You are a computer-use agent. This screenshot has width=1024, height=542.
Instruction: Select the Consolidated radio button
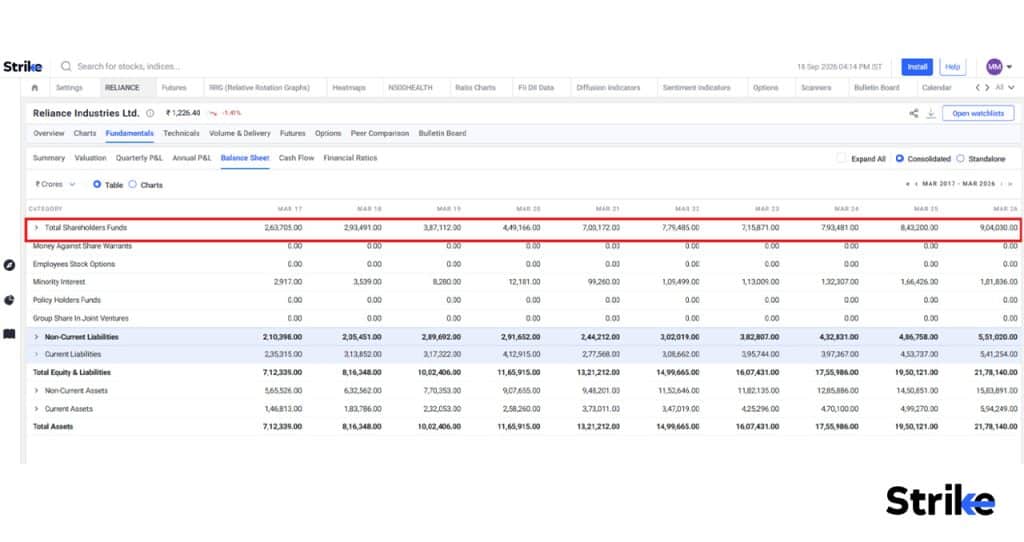pyautogui.click(x=899, y=159)
